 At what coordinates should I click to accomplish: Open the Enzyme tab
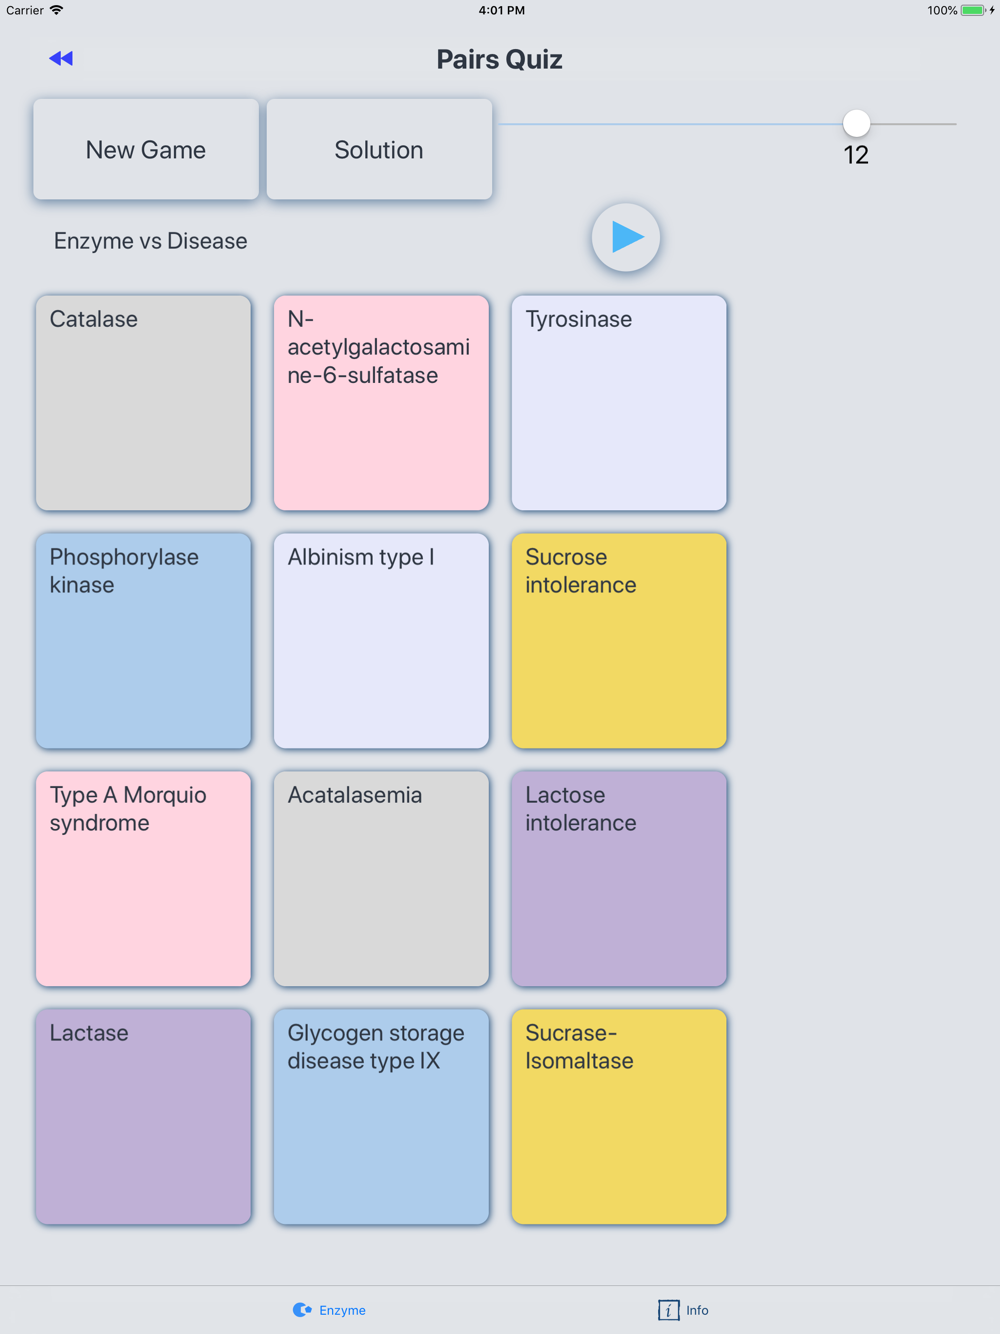329,1310
